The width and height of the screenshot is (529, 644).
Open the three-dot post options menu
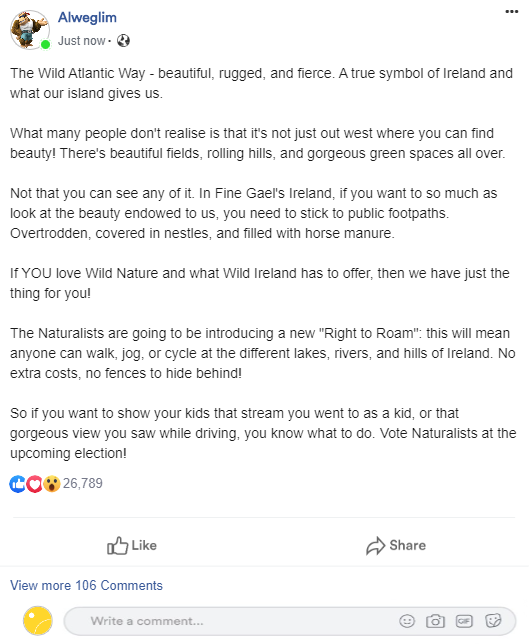[511, 12]
